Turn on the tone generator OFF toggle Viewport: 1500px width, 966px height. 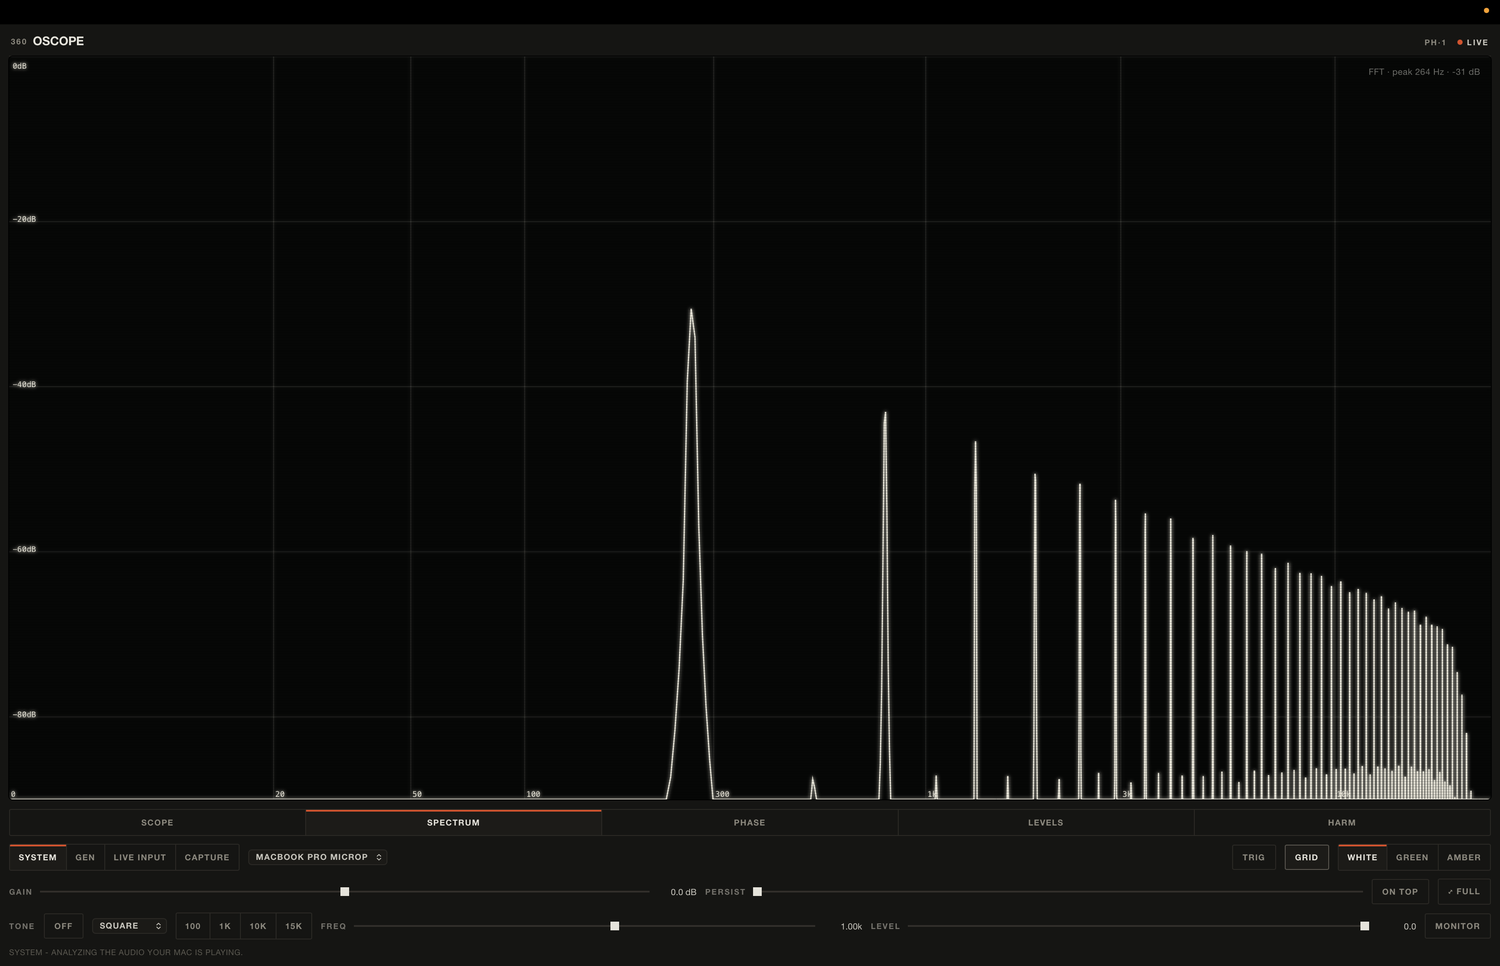pos(63,926)
